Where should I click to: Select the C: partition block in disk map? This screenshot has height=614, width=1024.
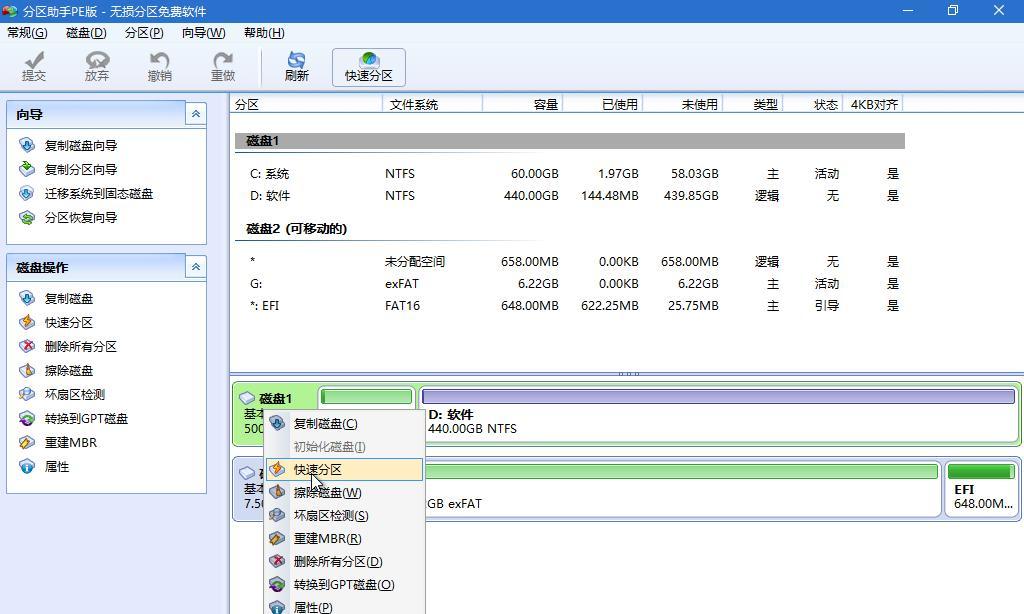(x=366, y=396)
